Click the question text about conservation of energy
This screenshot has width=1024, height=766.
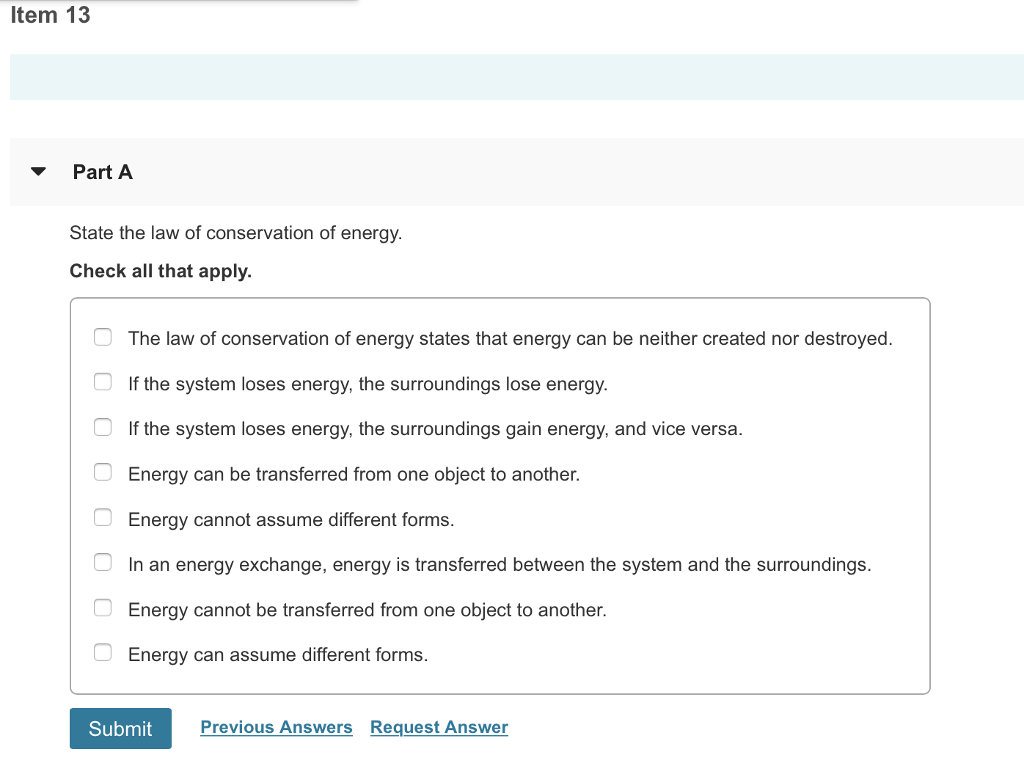coord(236,233)
